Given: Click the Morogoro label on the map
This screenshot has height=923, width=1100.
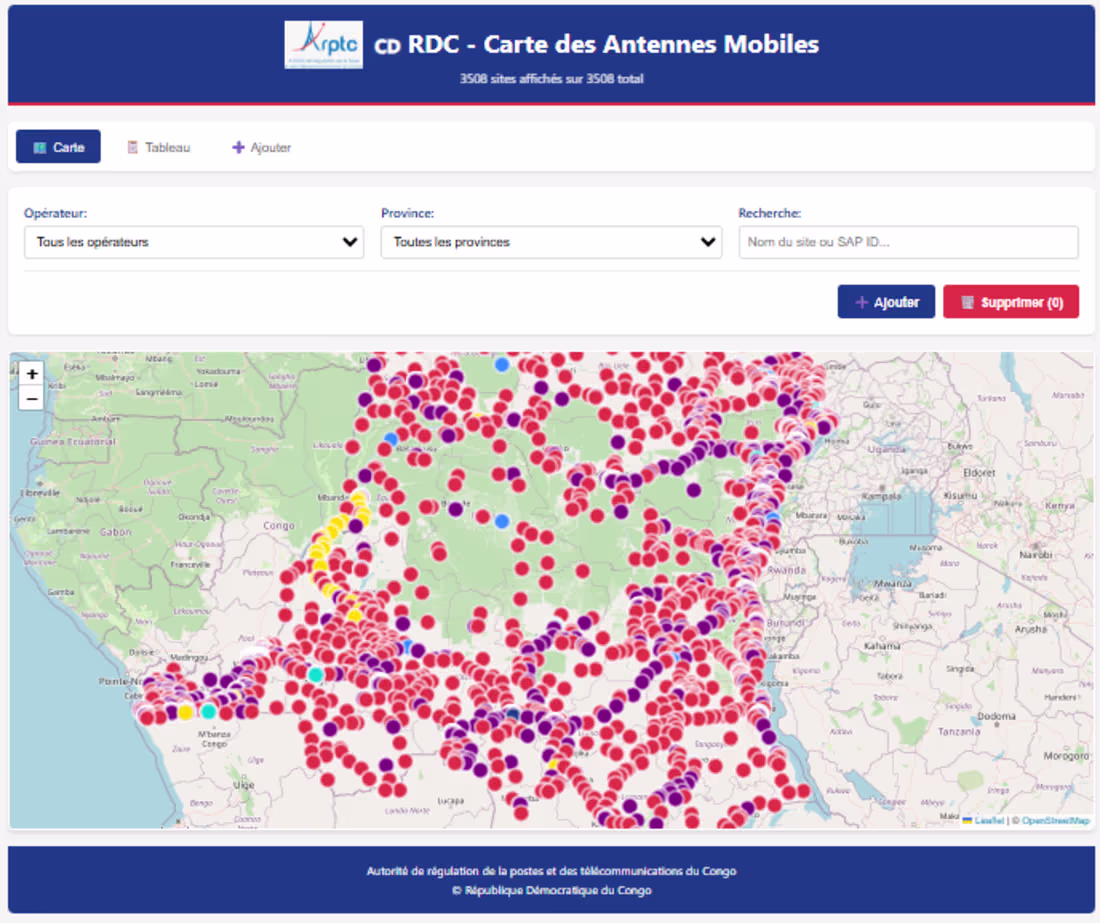Looking at the screenshot, I should 1066,755.
